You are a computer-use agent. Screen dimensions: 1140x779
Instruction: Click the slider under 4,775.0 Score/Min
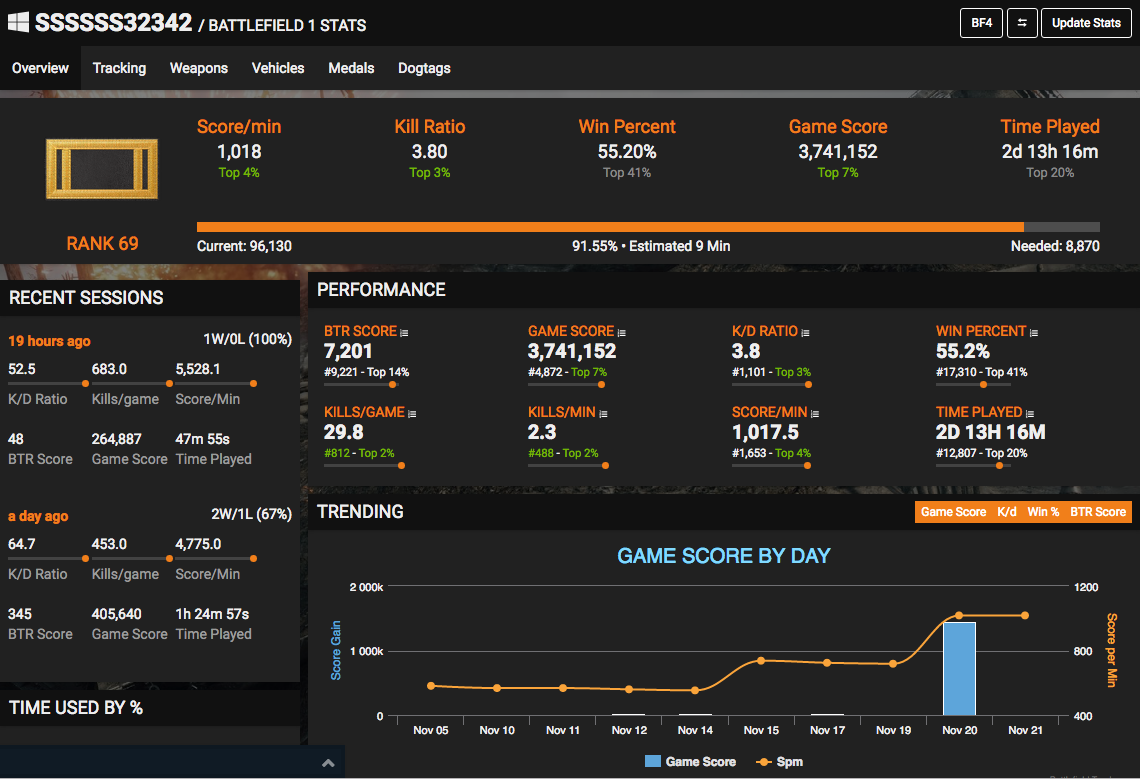[216, 559]
